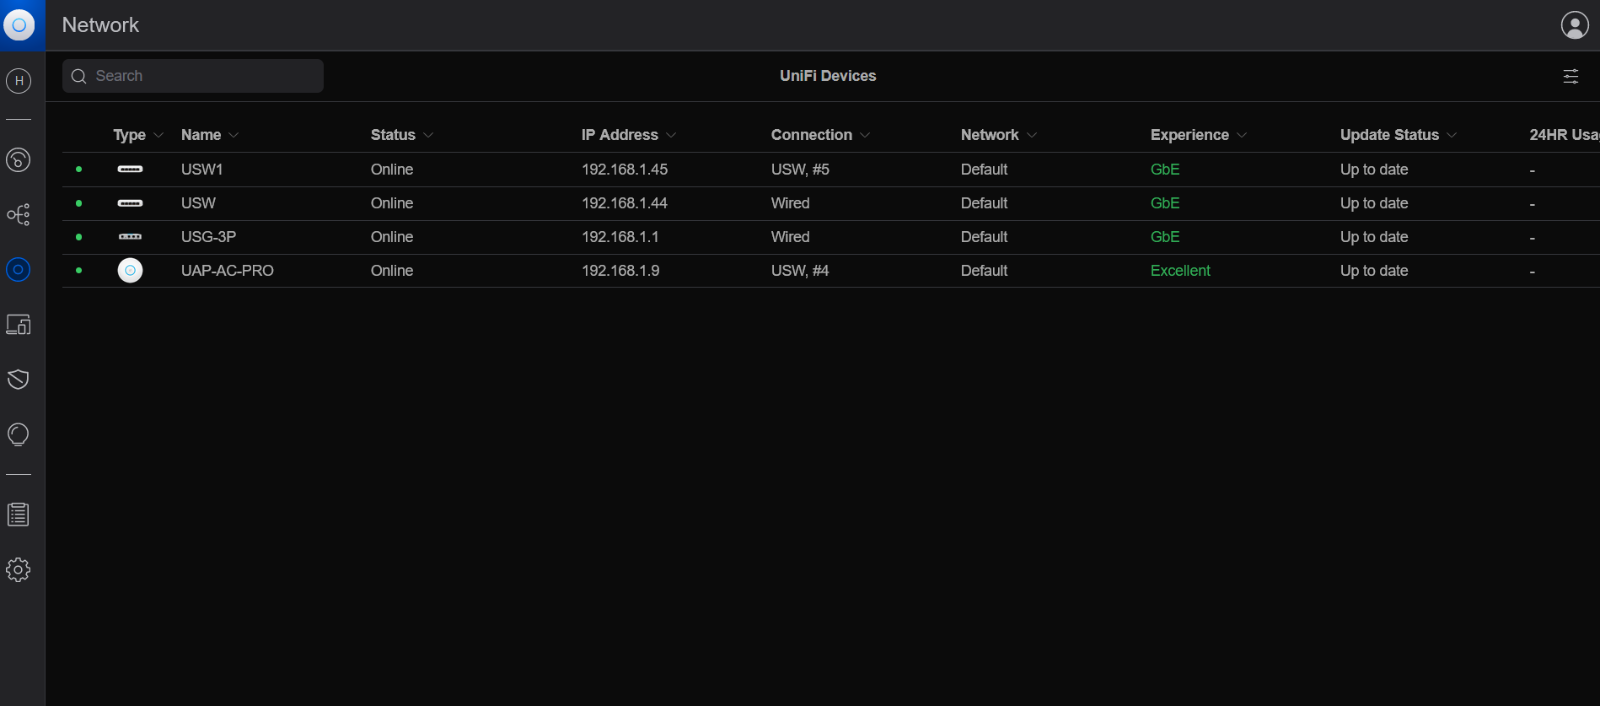Click Up to date status for USW1
Screen dimensions: 1600x706
1374,170
